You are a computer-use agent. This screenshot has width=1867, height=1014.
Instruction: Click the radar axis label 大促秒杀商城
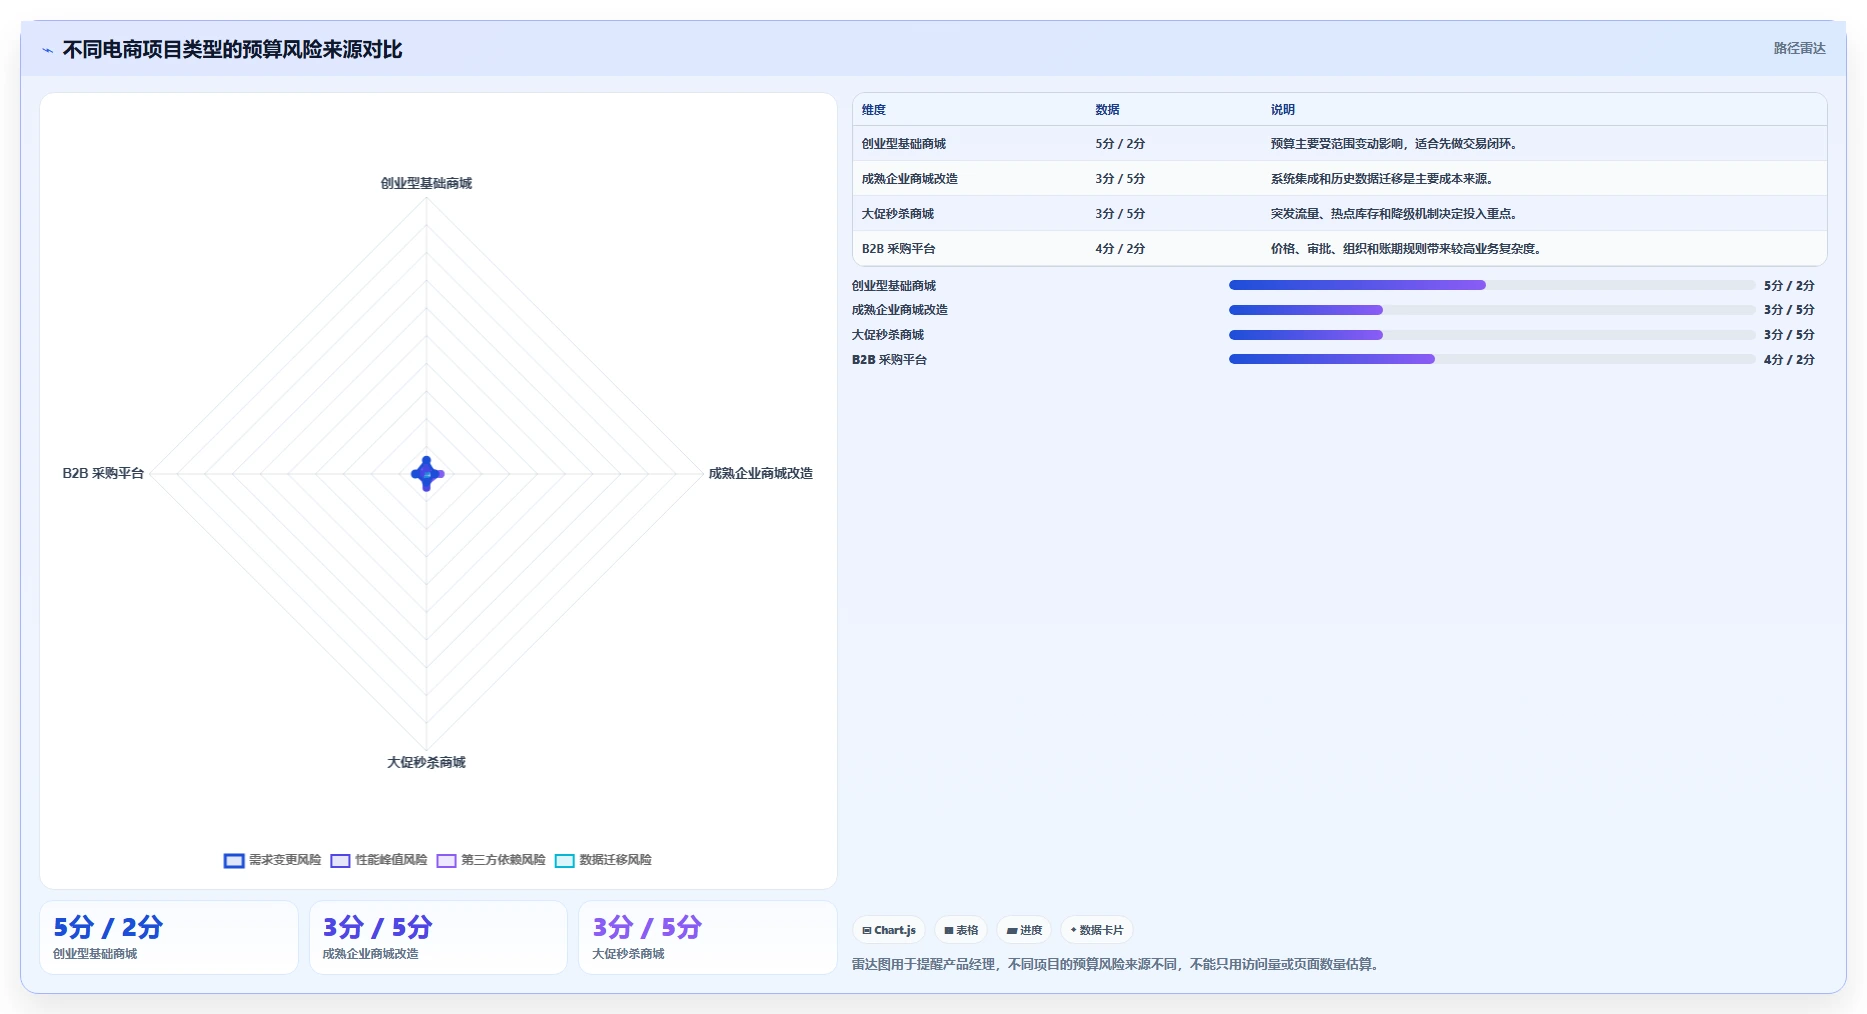426,762
